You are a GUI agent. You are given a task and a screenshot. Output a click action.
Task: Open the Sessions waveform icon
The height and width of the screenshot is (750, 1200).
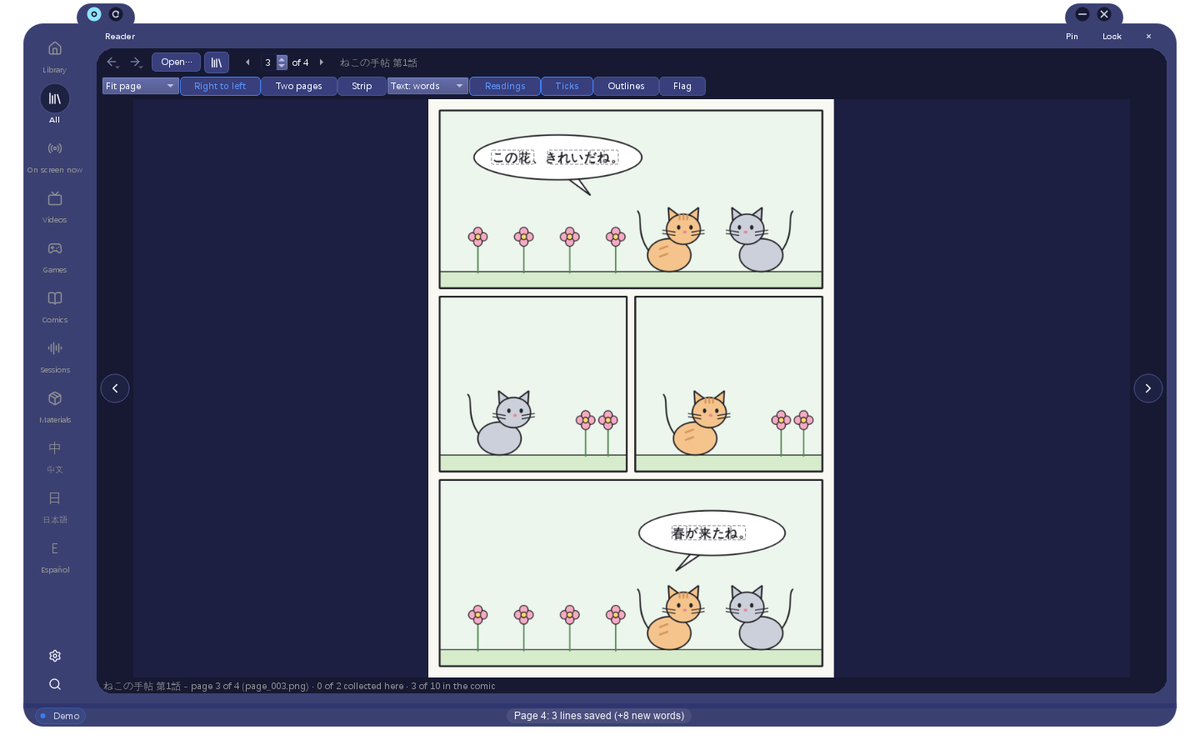(x=55, y=348)
